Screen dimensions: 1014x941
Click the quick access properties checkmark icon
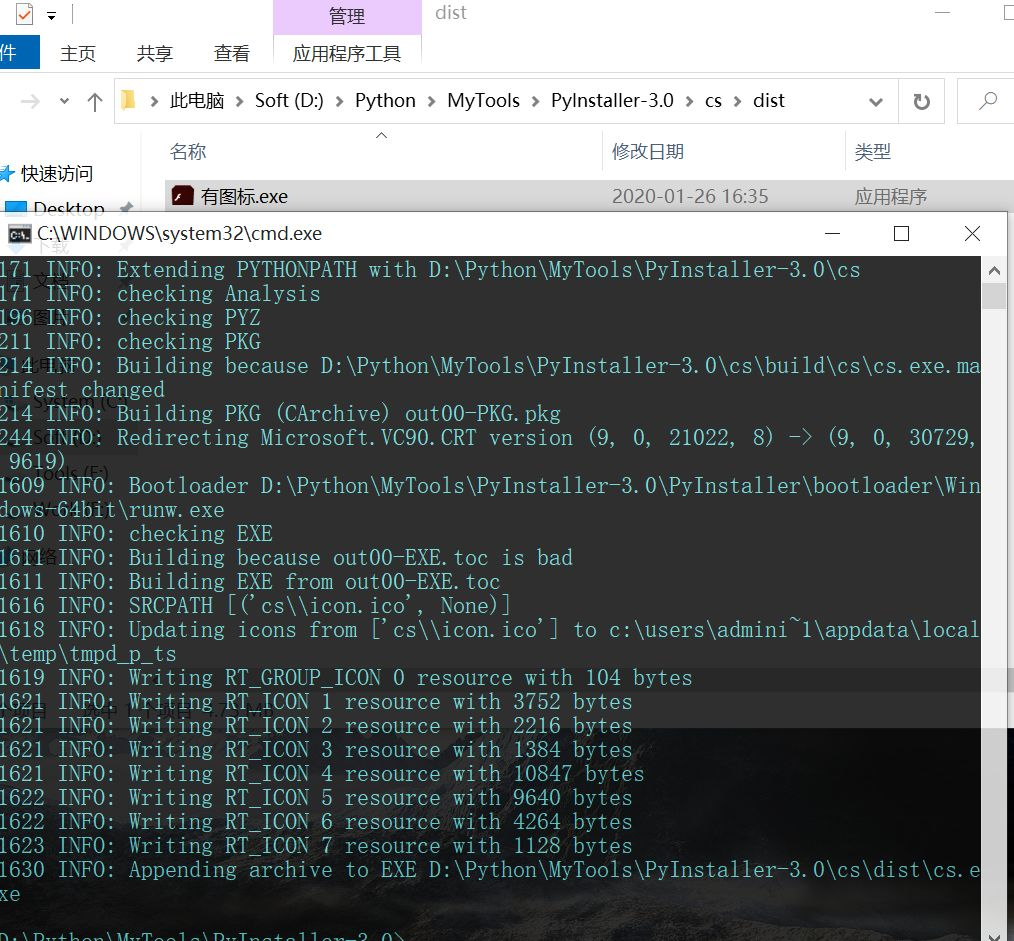tap(25, 14)
